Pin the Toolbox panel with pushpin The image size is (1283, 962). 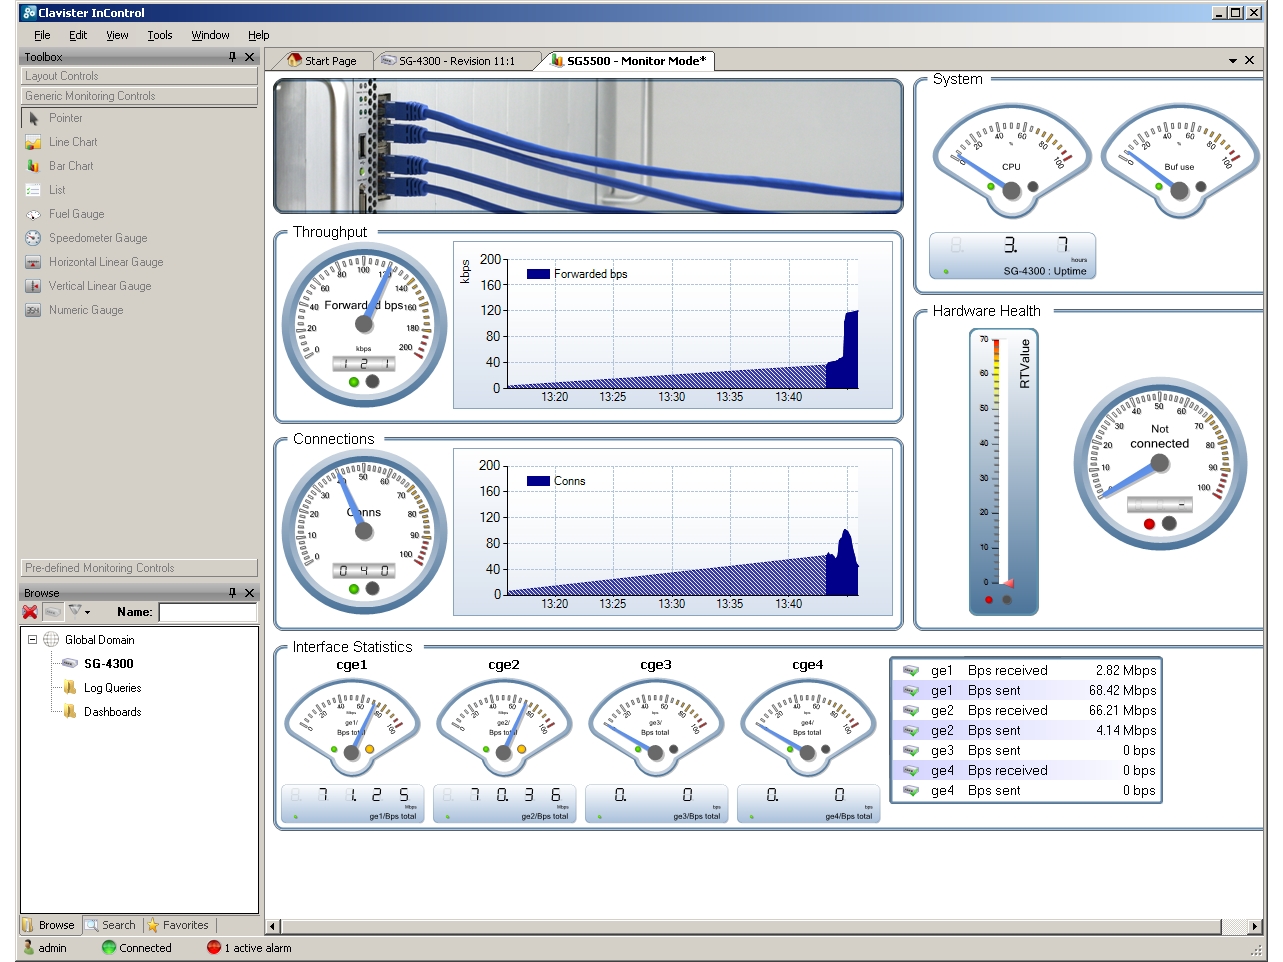pyautogui.click(x=232, y=57)
